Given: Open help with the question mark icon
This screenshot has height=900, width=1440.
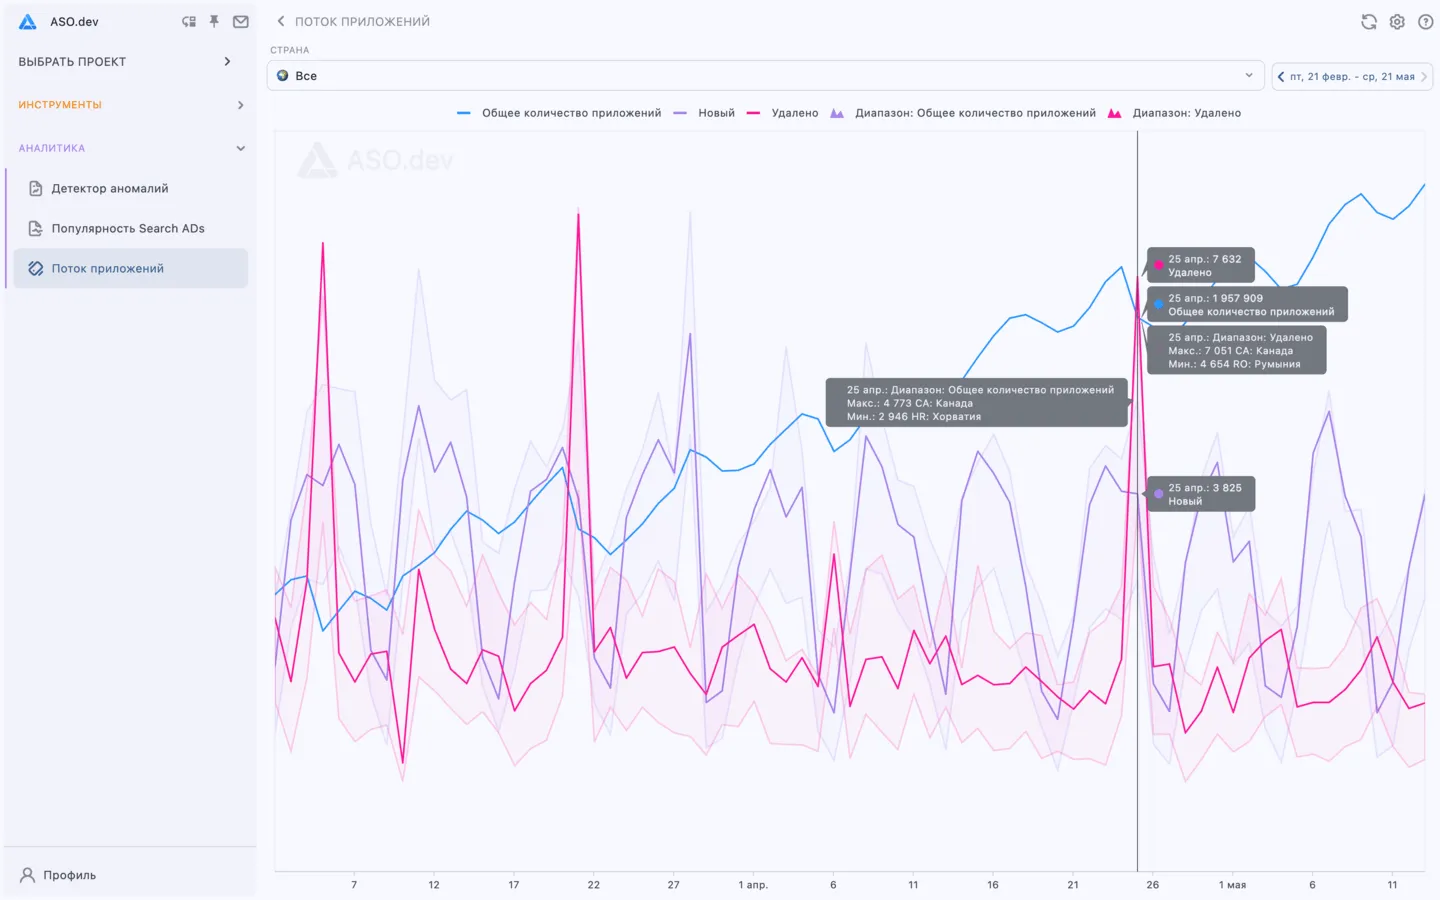Looking at the screenshot, I should tap(1425, 22).
